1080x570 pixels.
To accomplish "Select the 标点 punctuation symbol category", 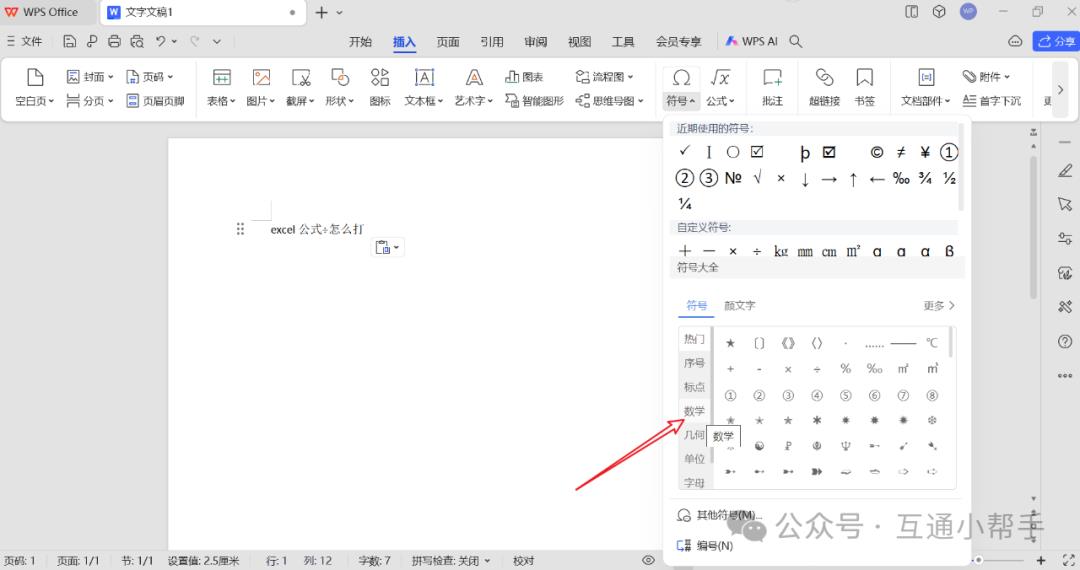I will click(x=694, y=386).
